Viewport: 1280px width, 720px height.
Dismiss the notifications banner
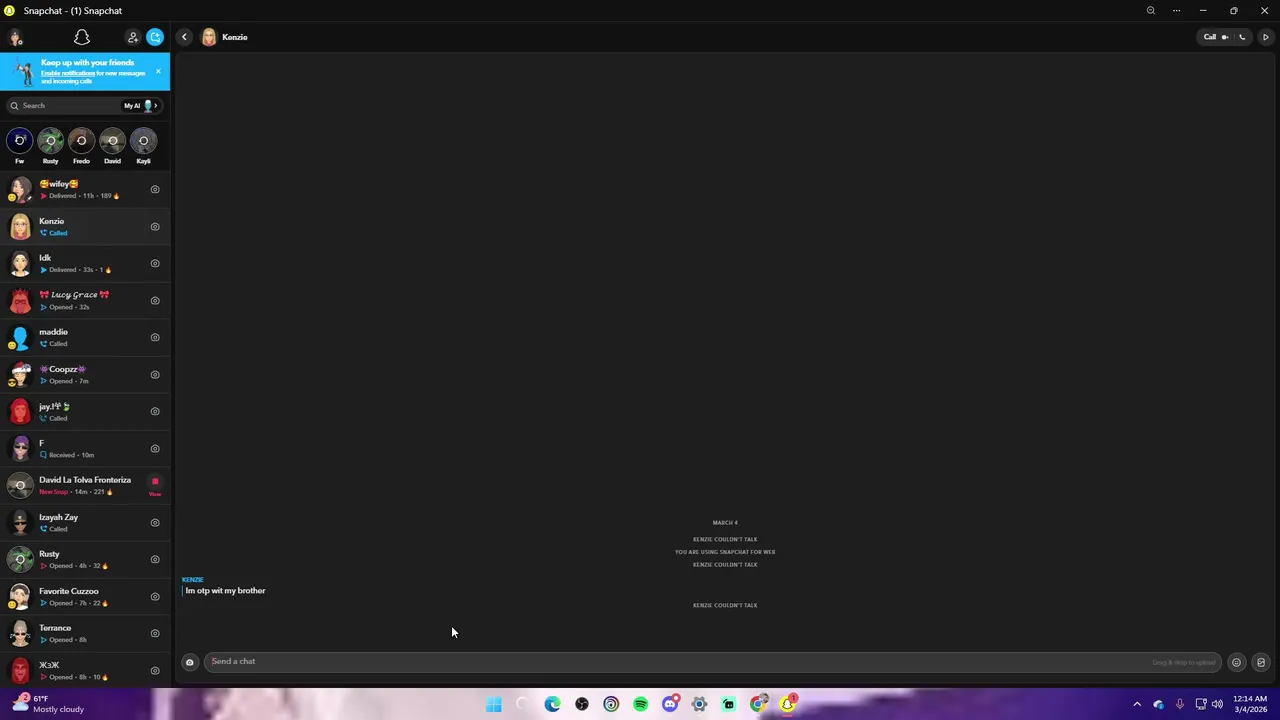click(x=158, y=71)
